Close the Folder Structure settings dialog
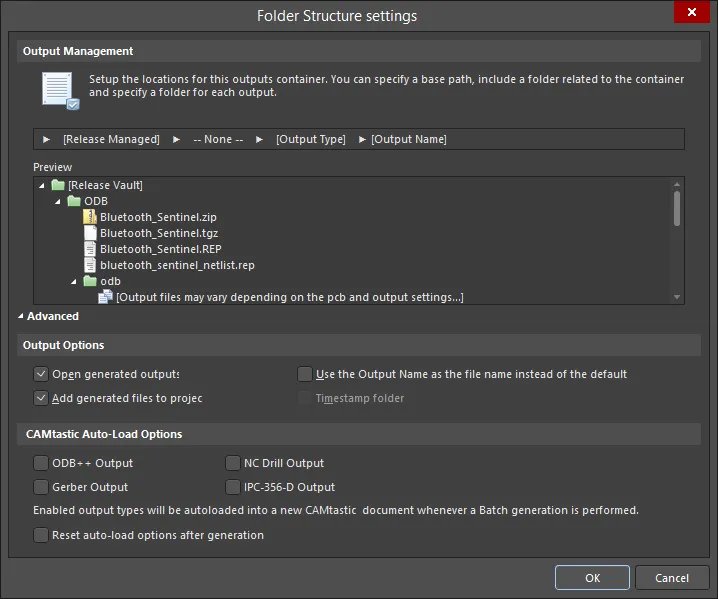 (x=691, y=12)
